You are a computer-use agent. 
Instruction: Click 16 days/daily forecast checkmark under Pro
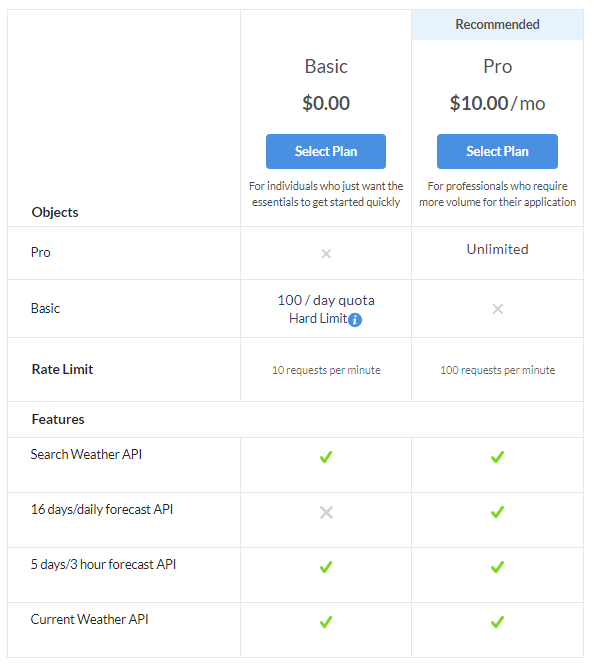pos(497,512)
